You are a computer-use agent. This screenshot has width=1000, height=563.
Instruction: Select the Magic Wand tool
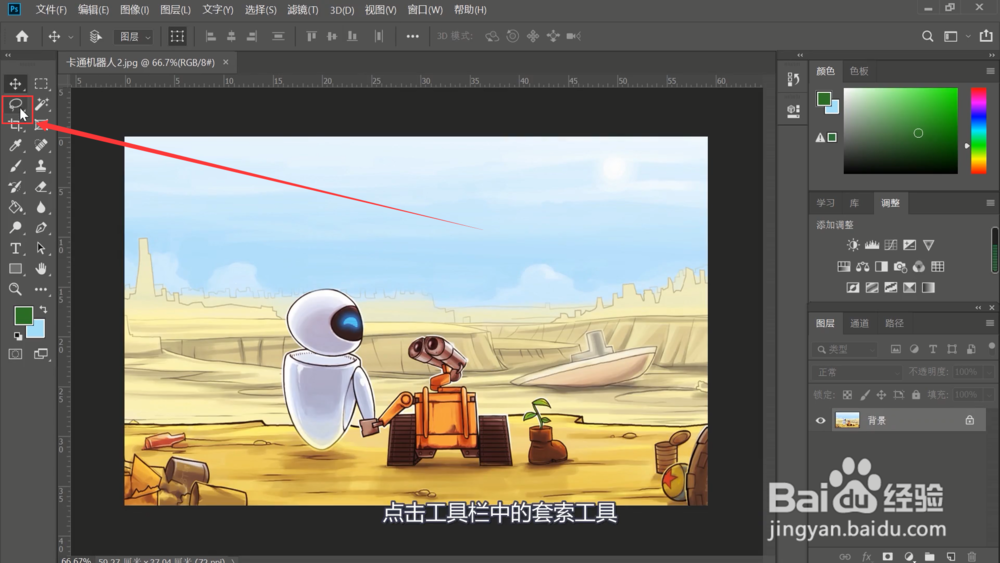coord(41,104)
